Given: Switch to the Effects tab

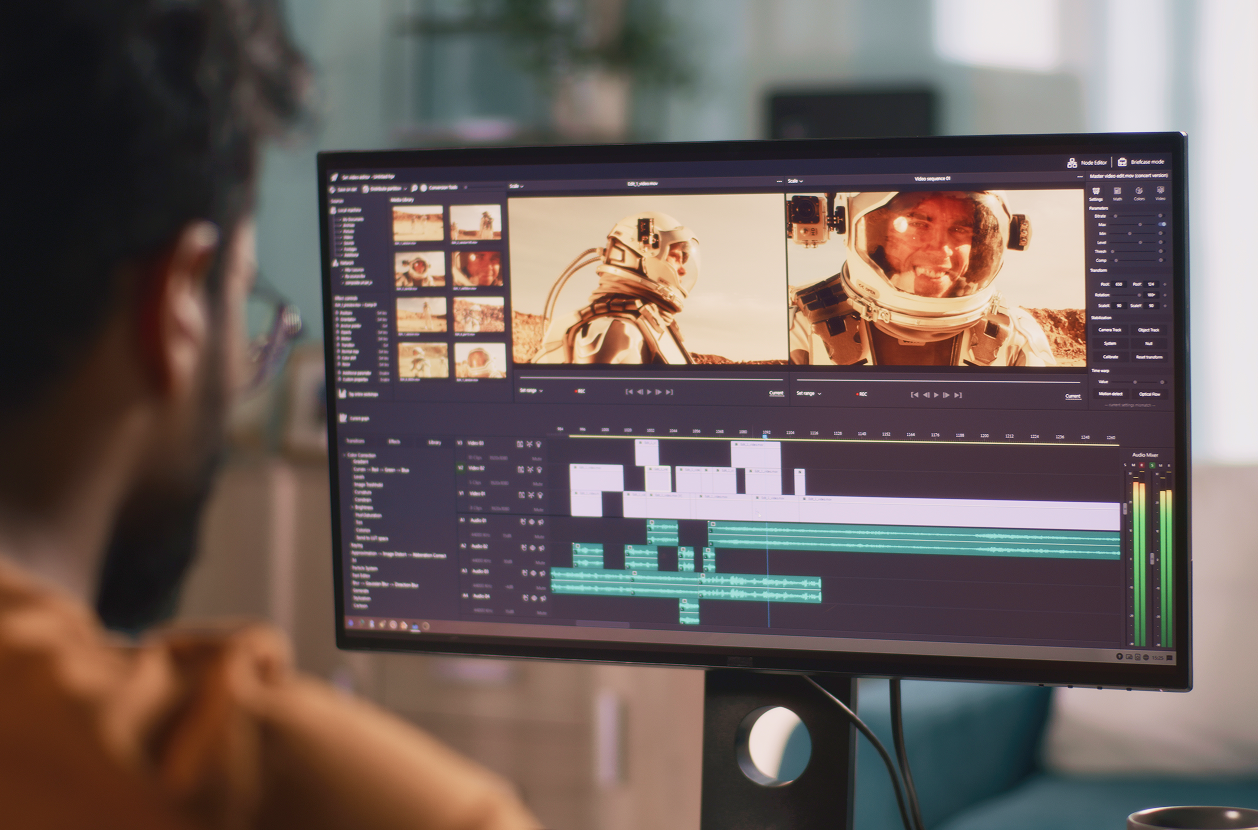Looking at the screenshot, I should [394, 441].
